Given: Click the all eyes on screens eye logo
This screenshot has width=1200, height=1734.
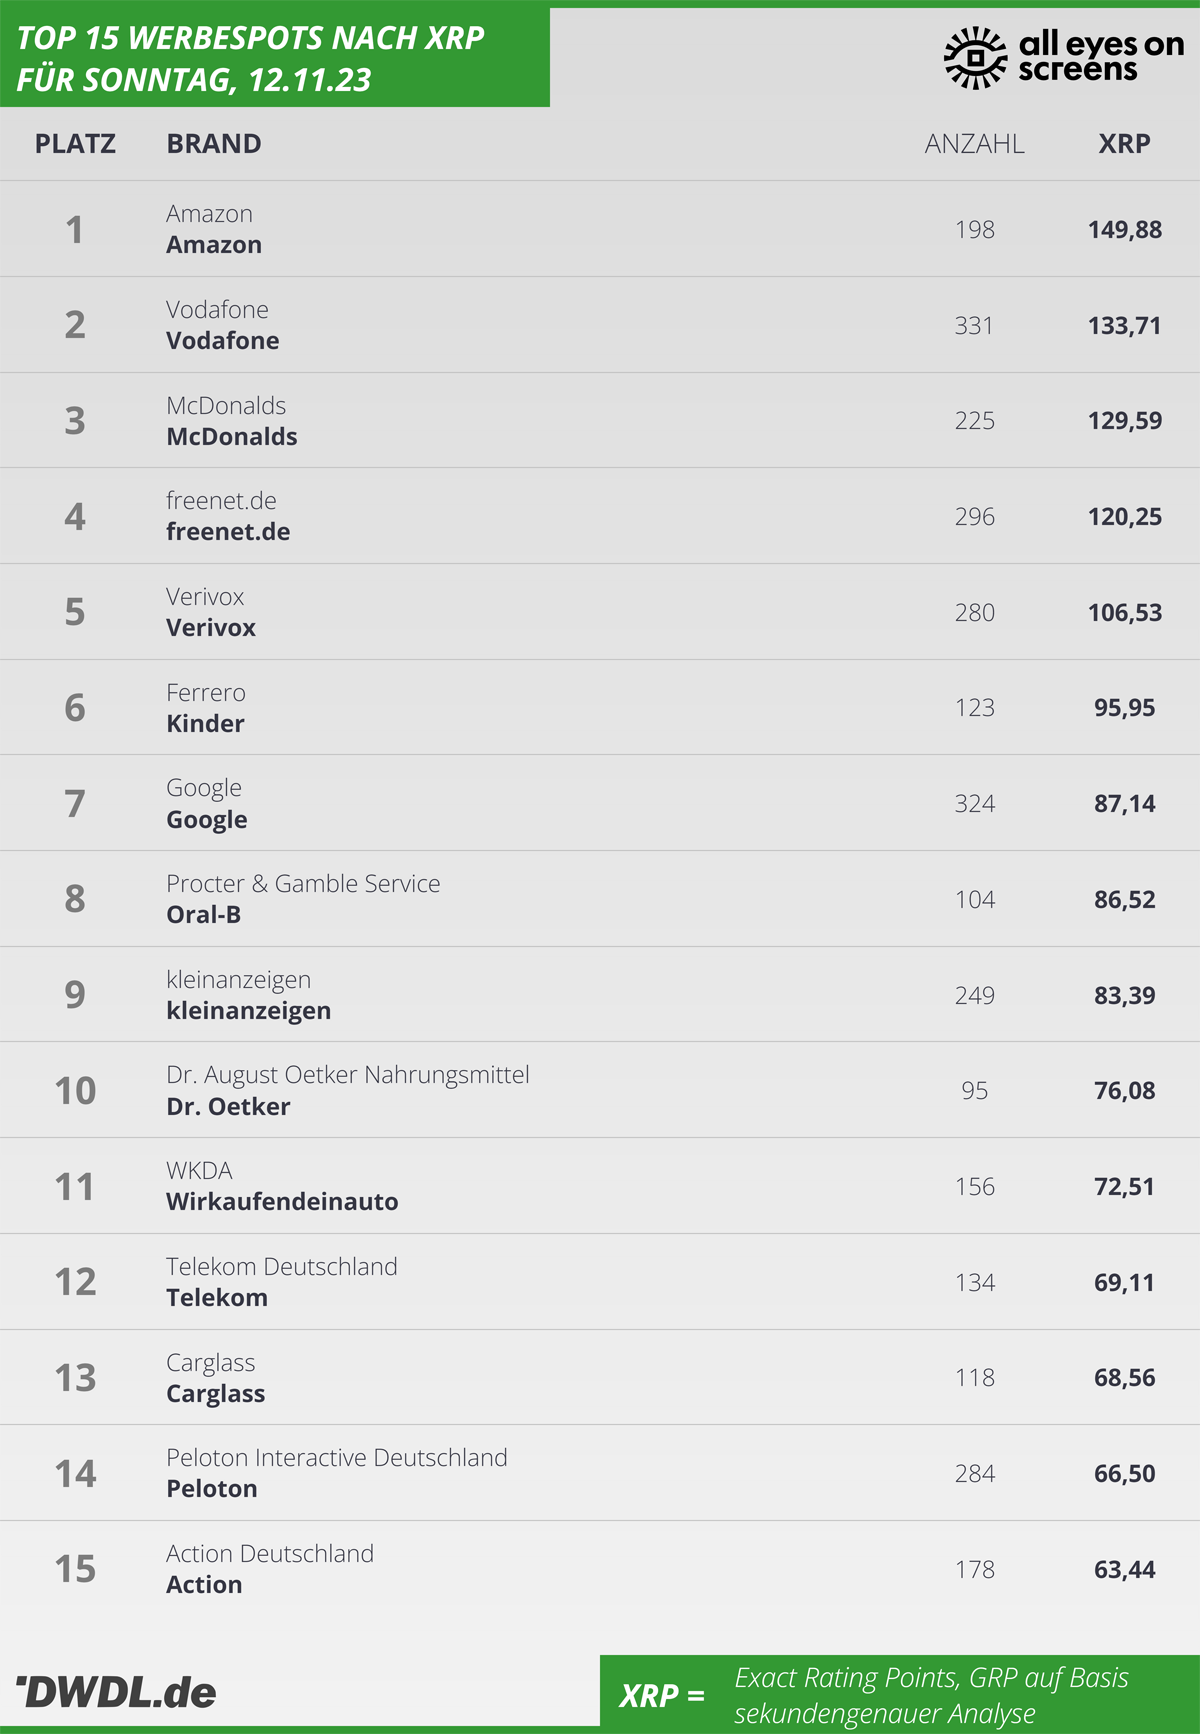Looking at the screenshot, I should pos(975,58).
